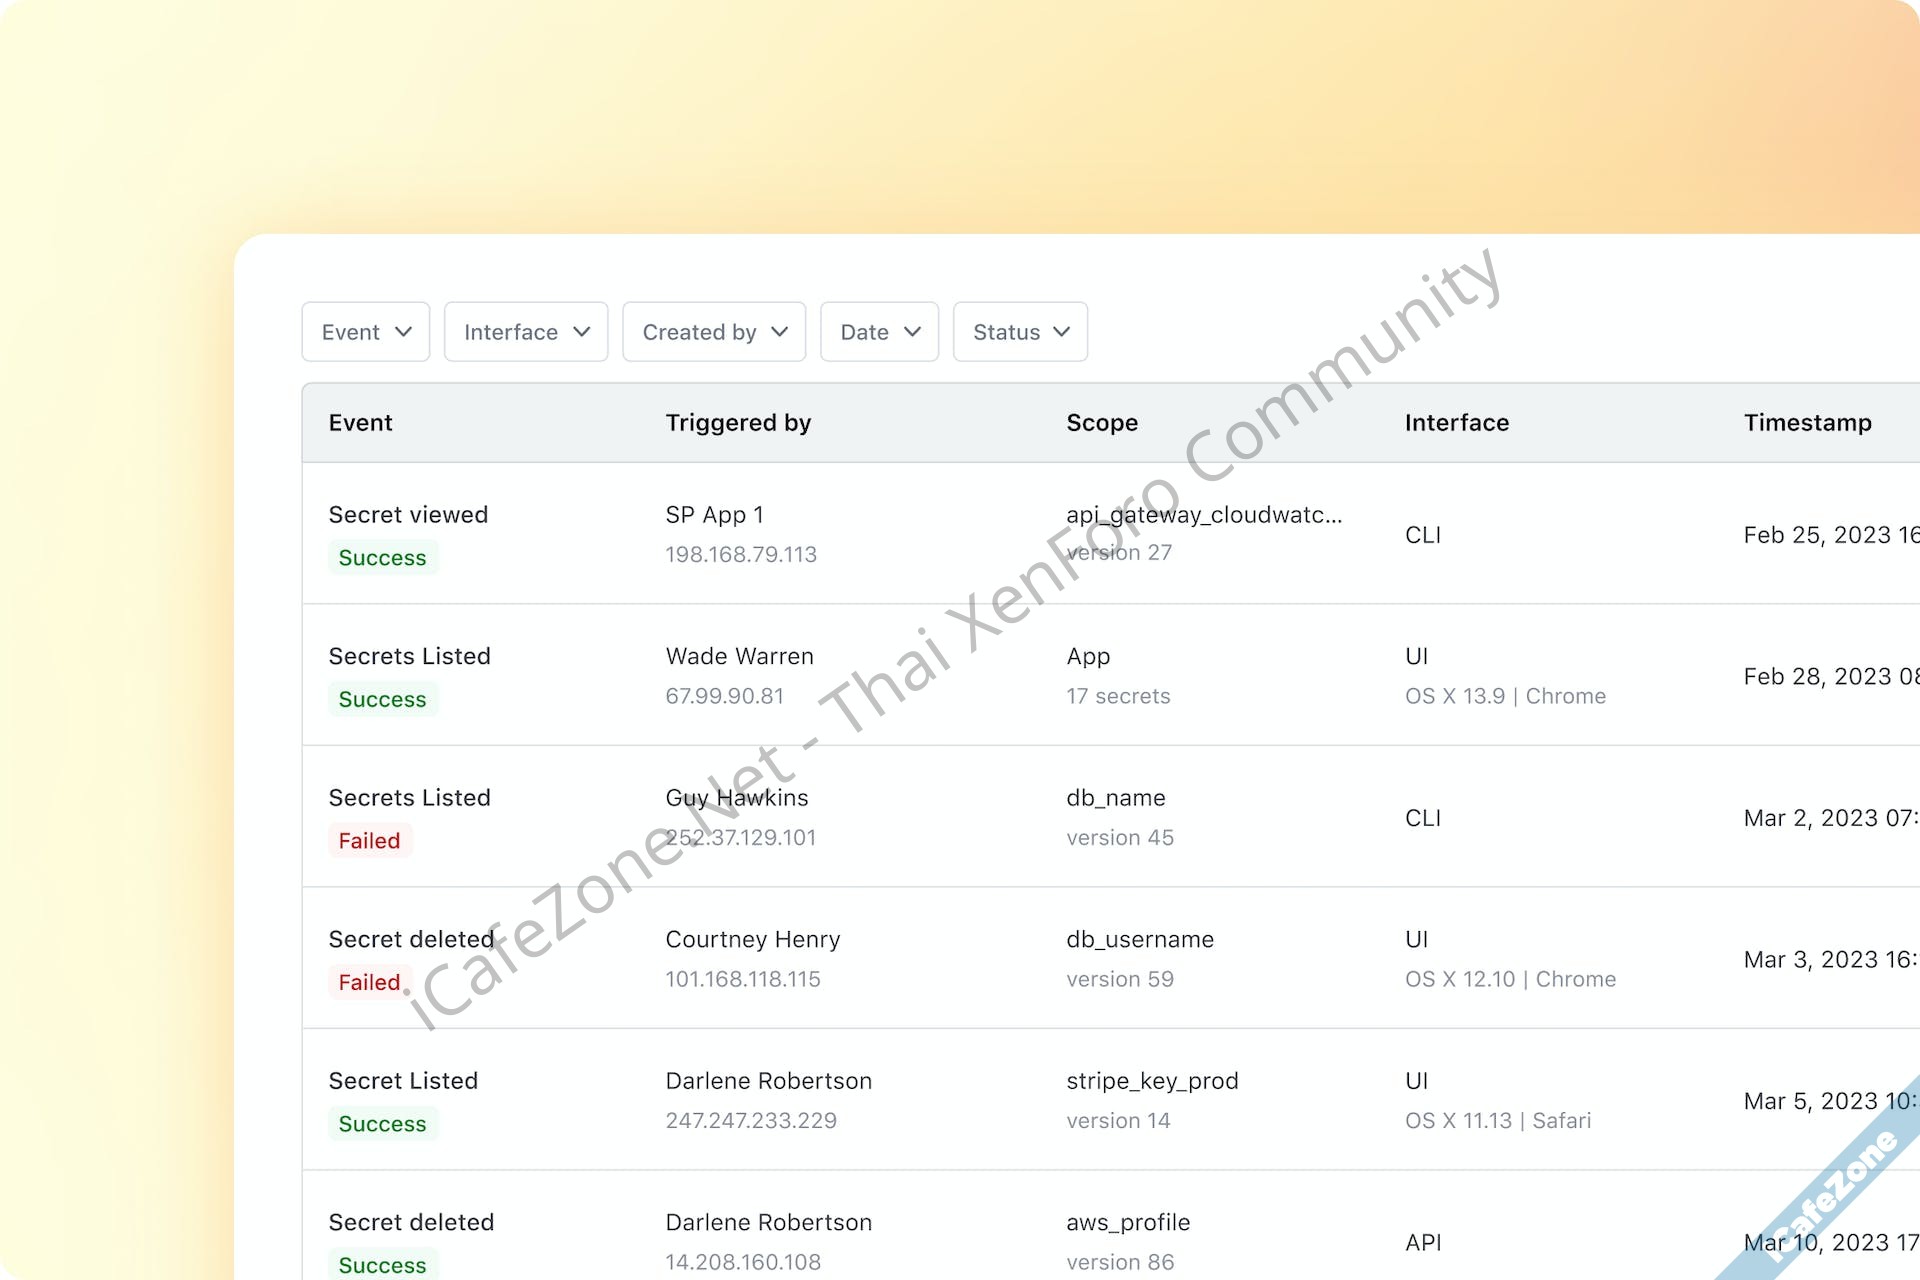Select the db_username scope entry
1920x1280 pixels.
[x=1140, y=940]
